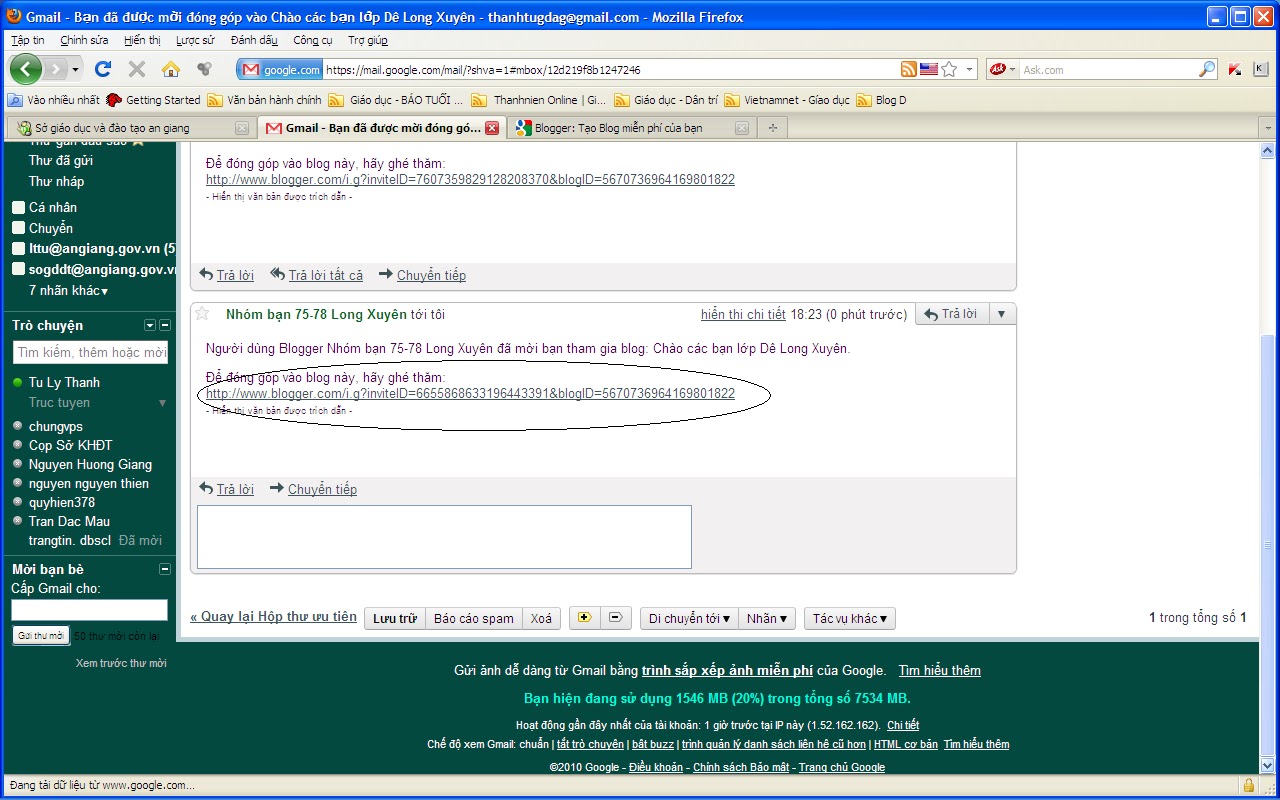Click the Cấp Gmail cho email field
This screenshot has width=1280, height=800.
coord(89,610)
